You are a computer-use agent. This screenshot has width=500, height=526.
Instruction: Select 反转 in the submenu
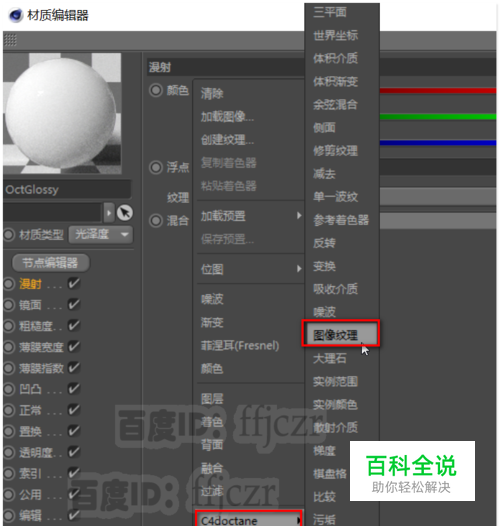[324, 243]
